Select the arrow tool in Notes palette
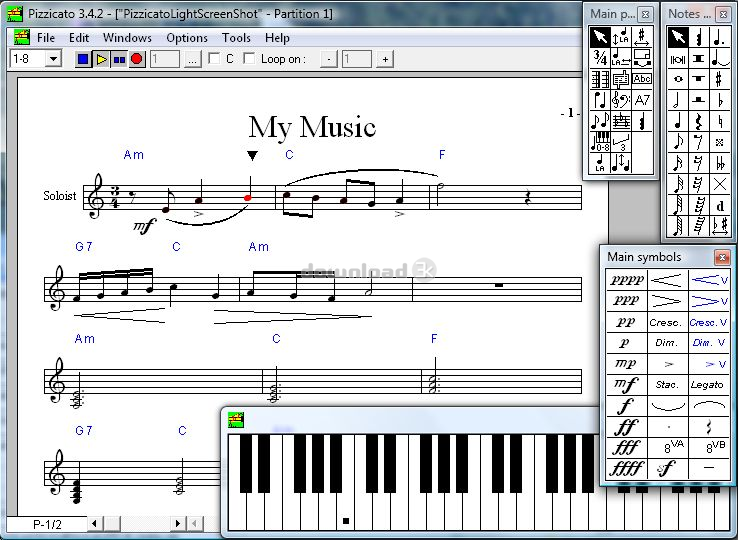The image size is (738, 540). [678, 37]
